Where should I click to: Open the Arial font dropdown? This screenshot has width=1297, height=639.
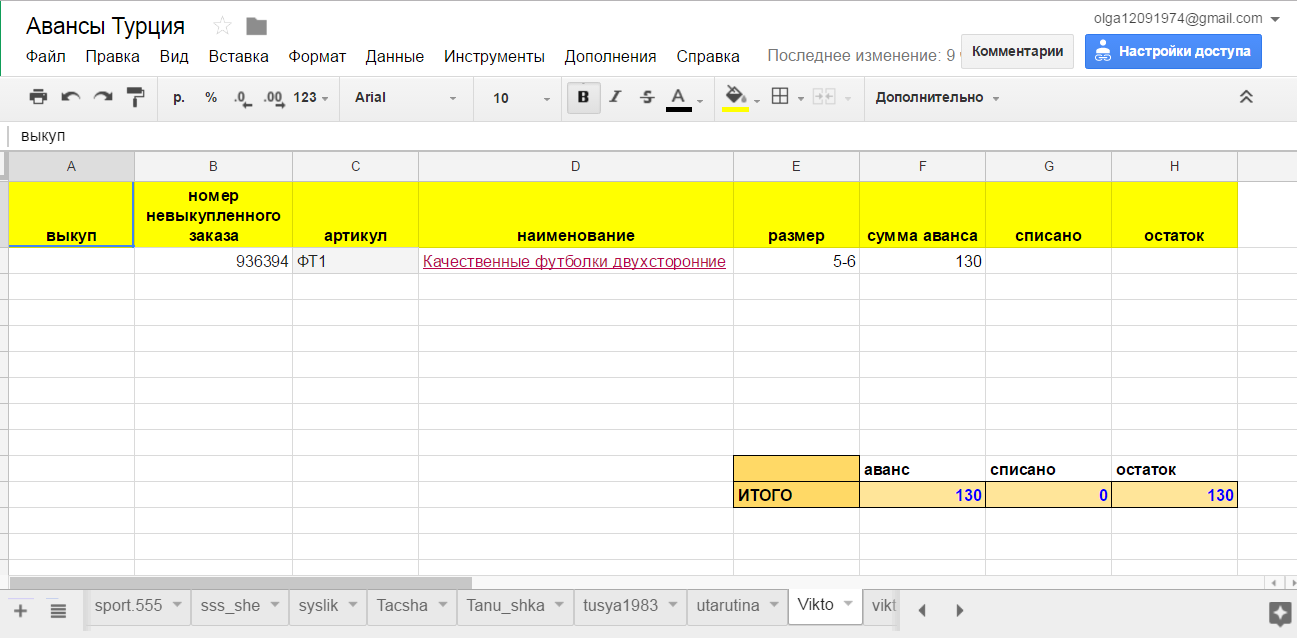coord(405,98)
